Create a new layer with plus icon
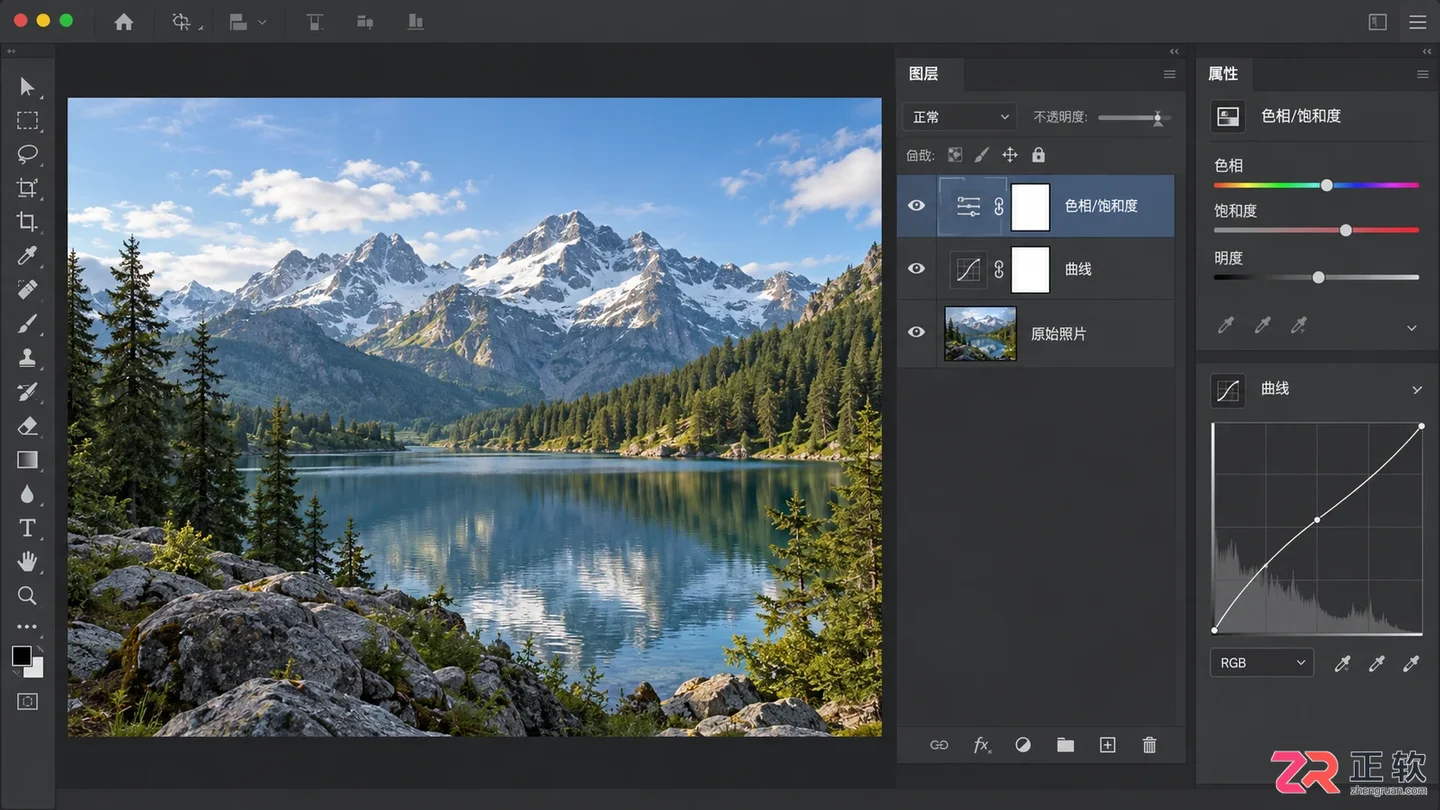Image resolution: width=1440 pixels, height=810 pixels. coord(1107,745)
